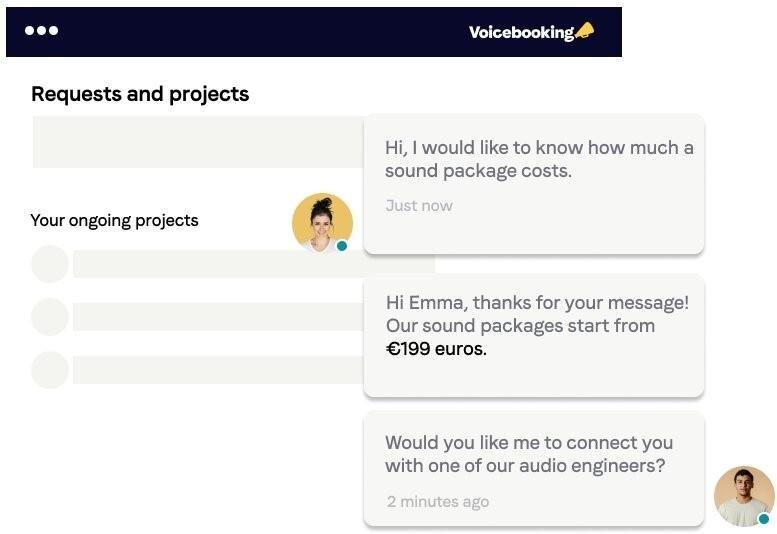Viewport: 777px width, 534px height.
Task: Click the first project's round placeholder icon
Action: (x=50, y=264)
